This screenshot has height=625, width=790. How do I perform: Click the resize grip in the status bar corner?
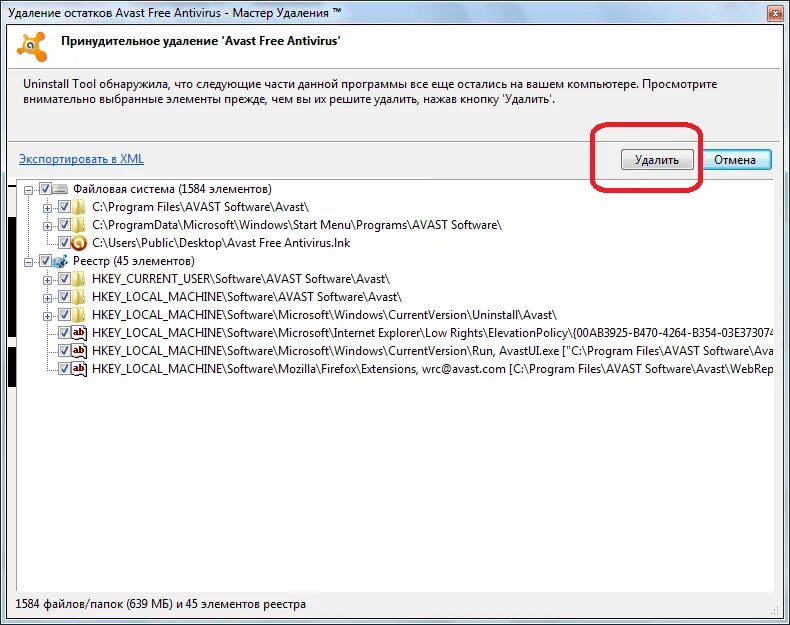point(775,610)
